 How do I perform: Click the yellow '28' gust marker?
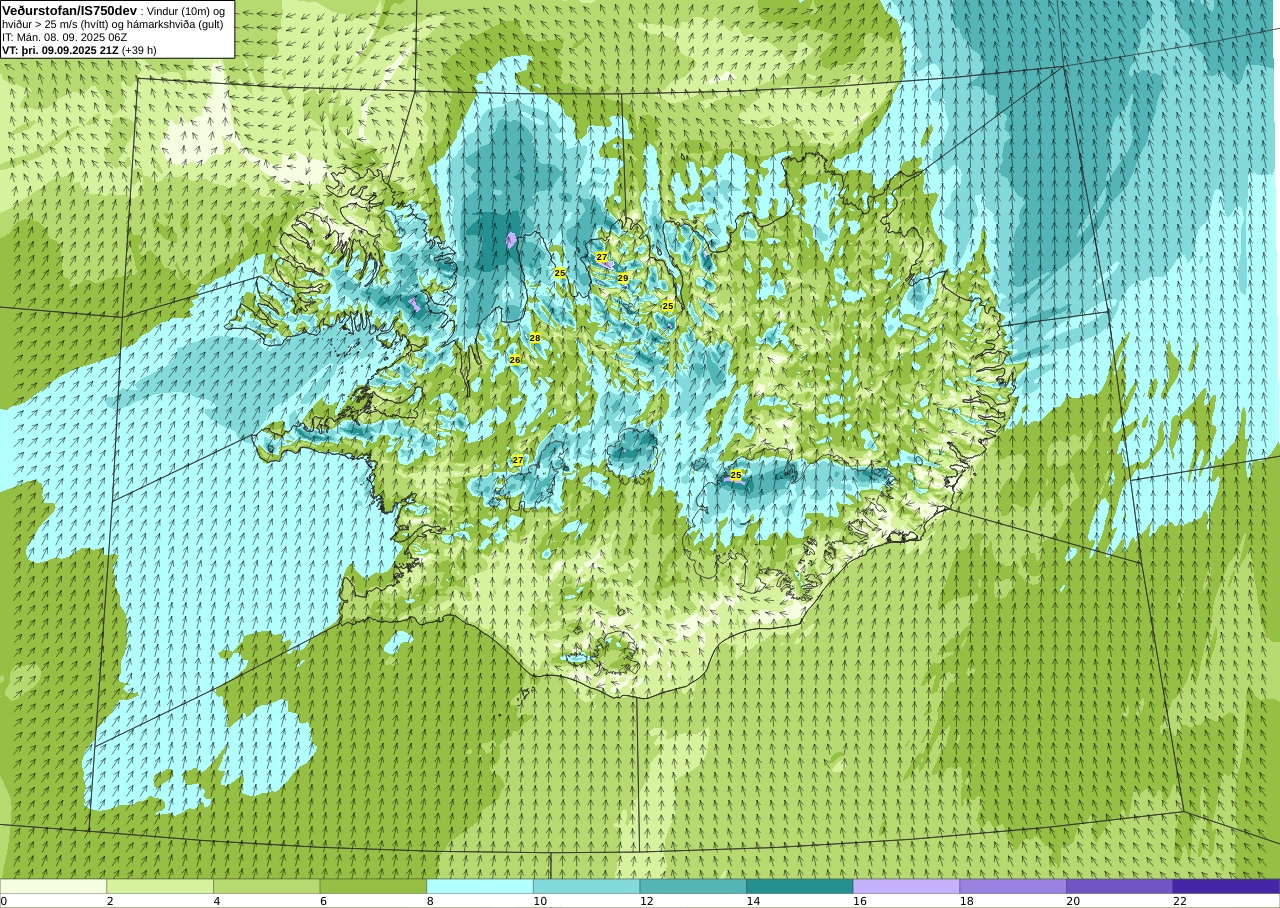click(x=535, y=338)
